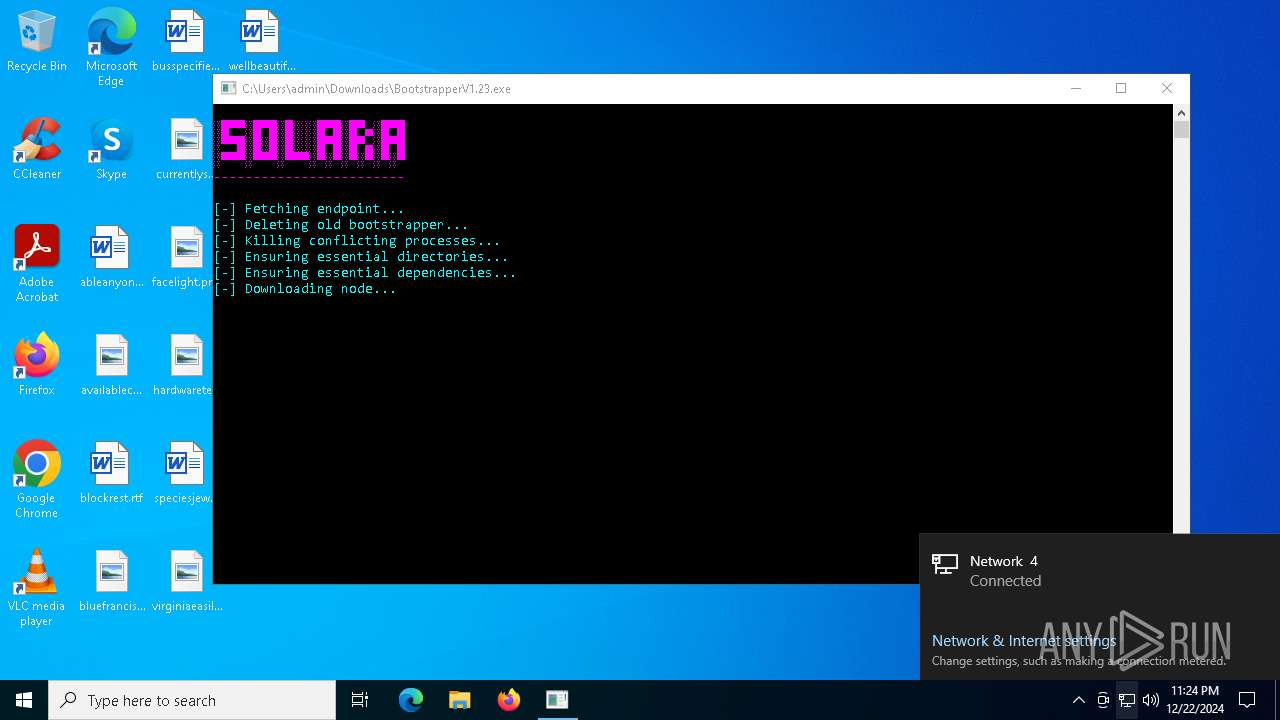Select the virginiaeasil image file icon
The height and width of the screenshot is (720, 1280).
pyautogui.click(x=185, y=582)
